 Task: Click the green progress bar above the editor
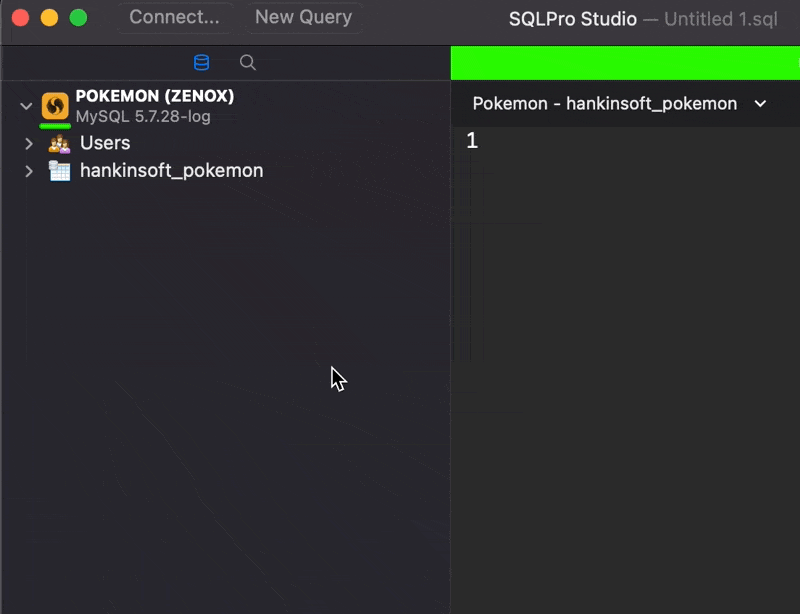(x=625, y=62)
